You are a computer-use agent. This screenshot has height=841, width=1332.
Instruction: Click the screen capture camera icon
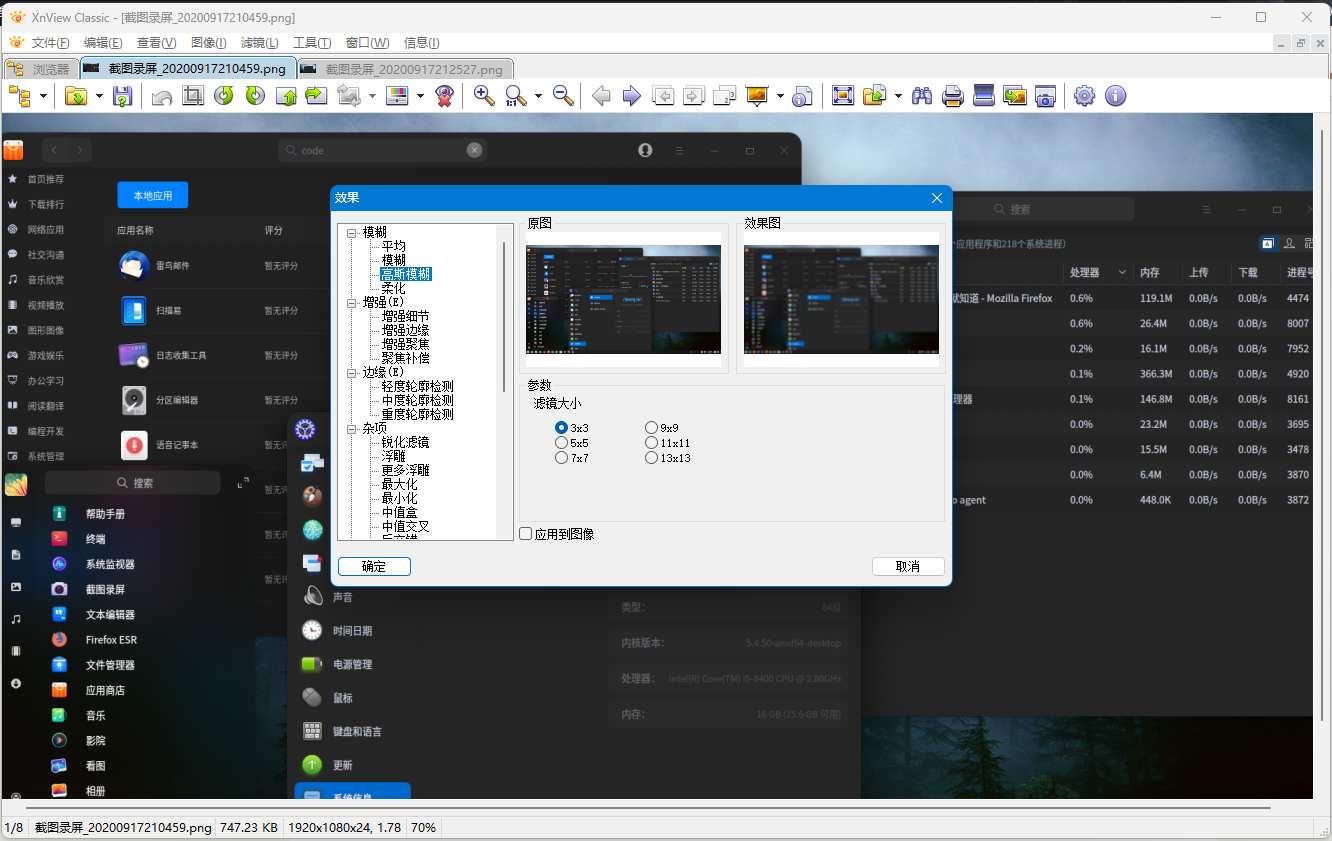click(1046, 96)
